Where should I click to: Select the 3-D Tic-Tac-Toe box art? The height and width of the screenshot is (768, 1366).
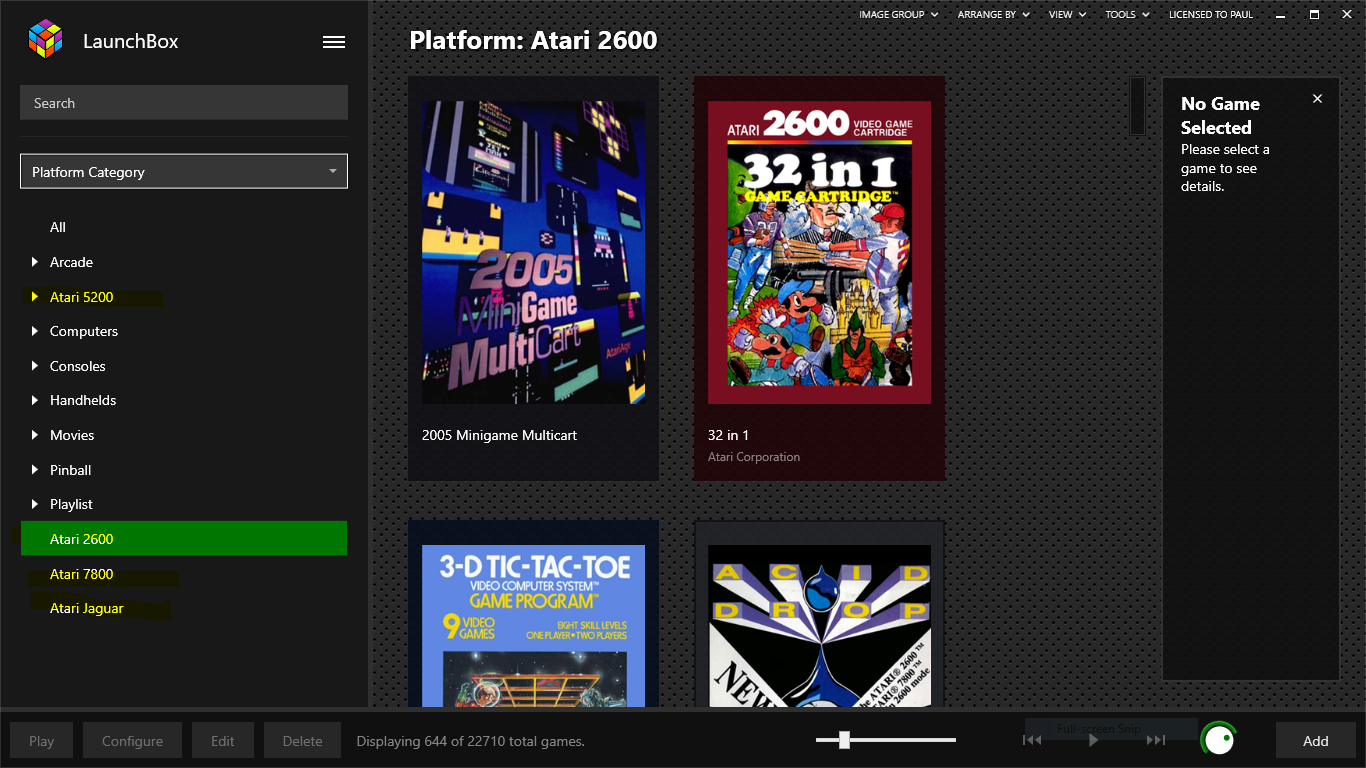(533, 626)
